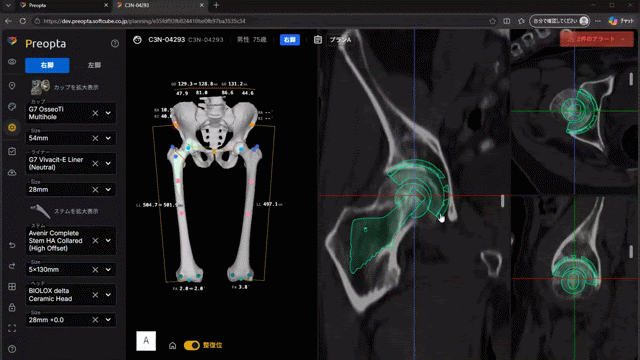Click the favorite star icon in address bar

[493, 21]
